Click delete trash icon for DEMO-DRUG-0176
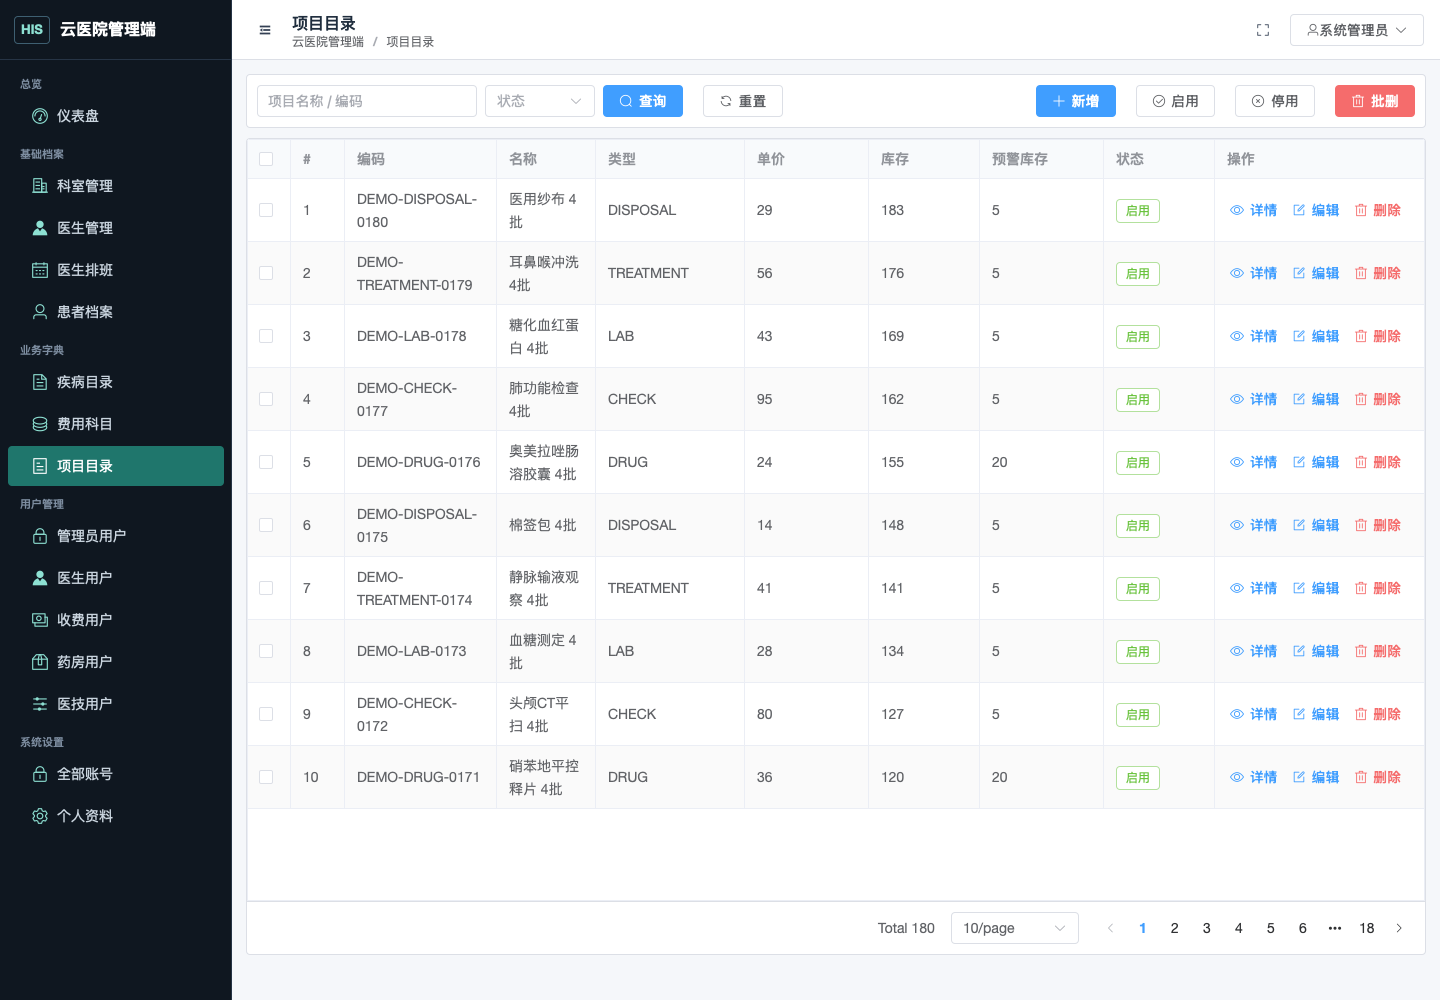1440x1000 pixels. point(1361,462)
